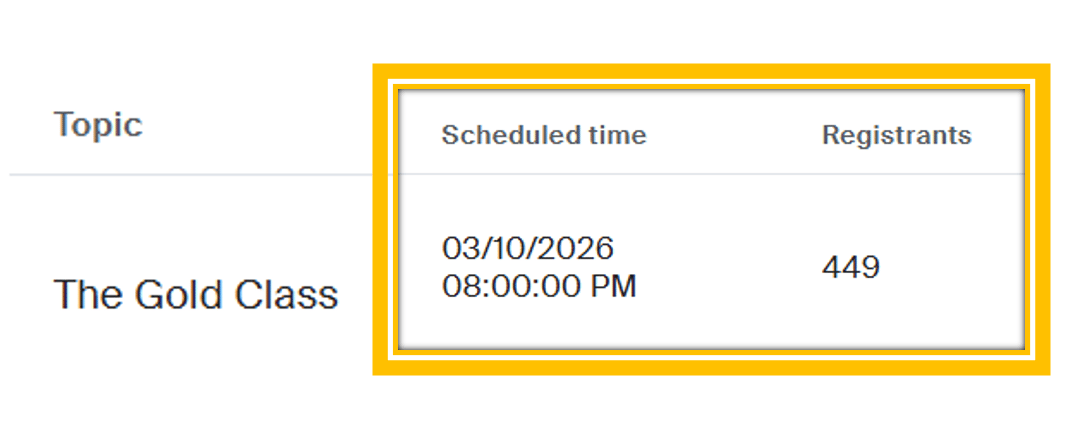The image size is (1080, 421).
Task: Open the 449 registrants count
Action: coord(851,267)
